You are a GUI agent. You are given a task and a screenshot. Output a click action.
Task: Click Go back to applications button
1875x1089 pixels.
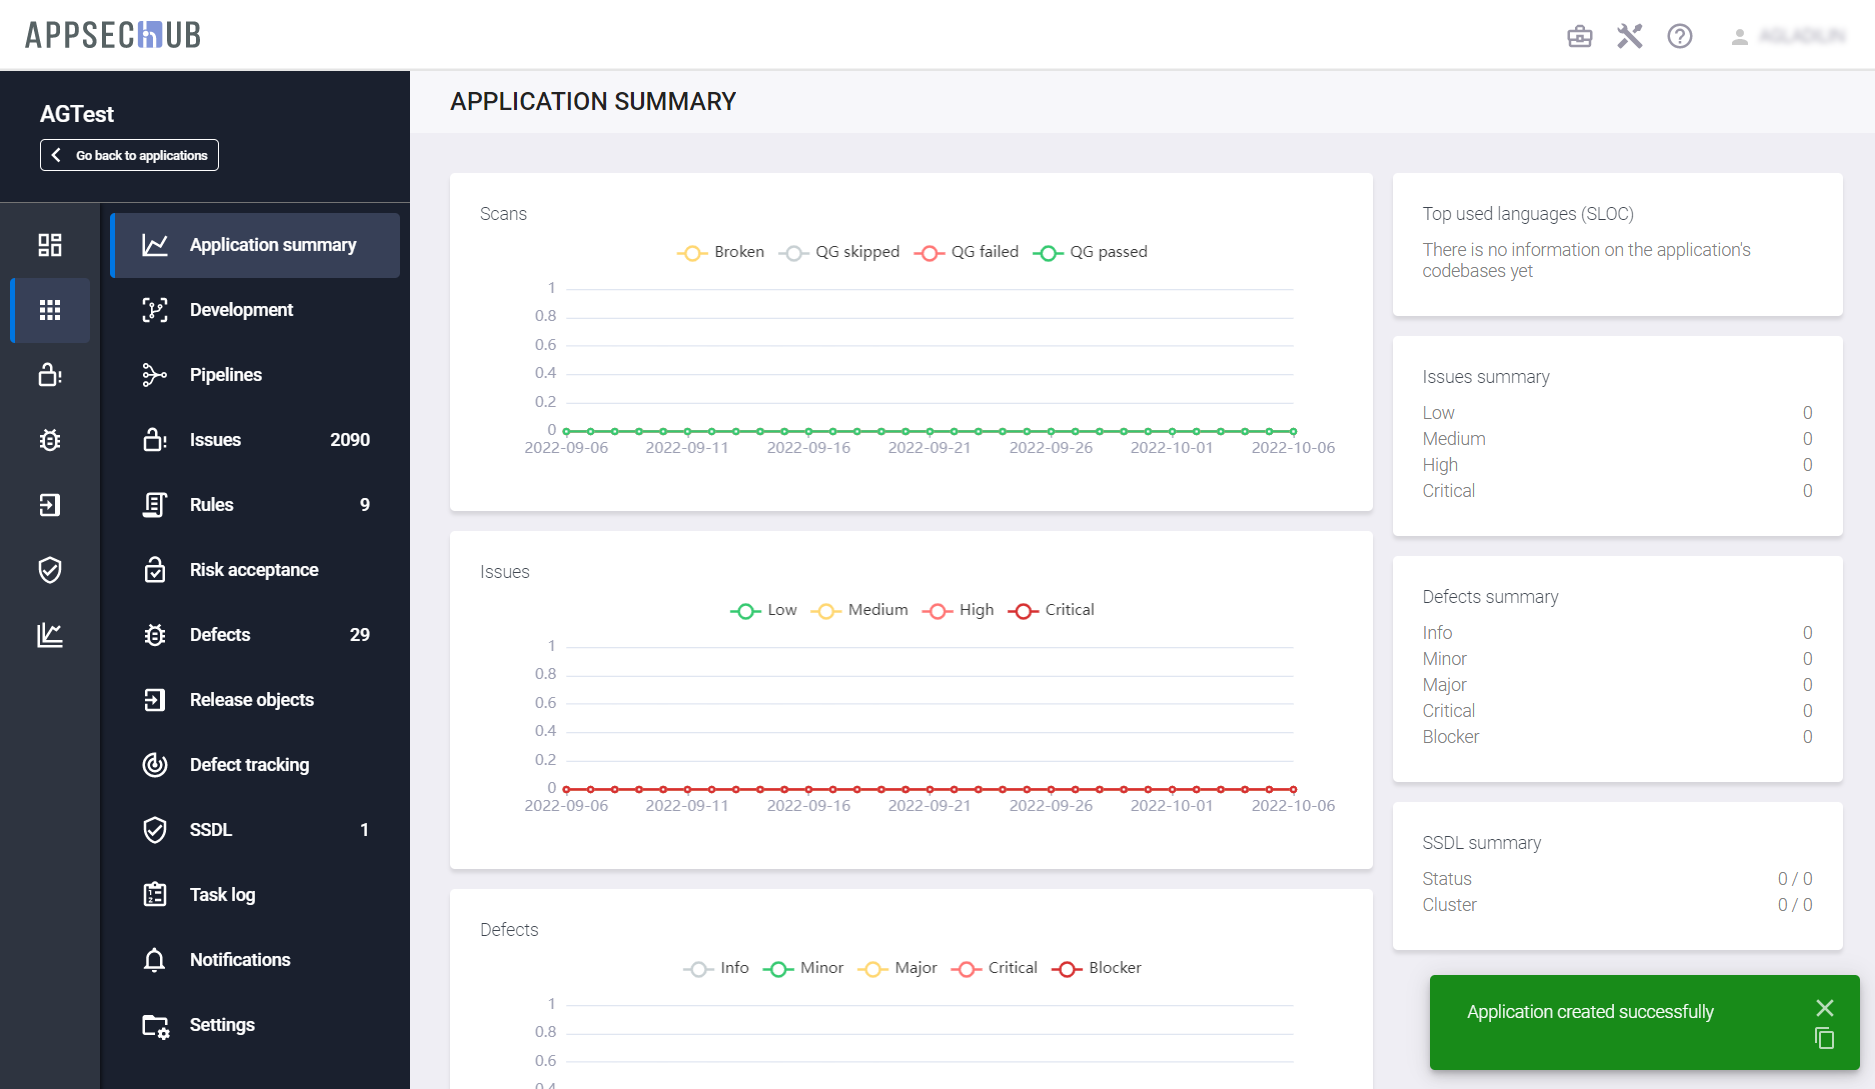pos(129,155)
